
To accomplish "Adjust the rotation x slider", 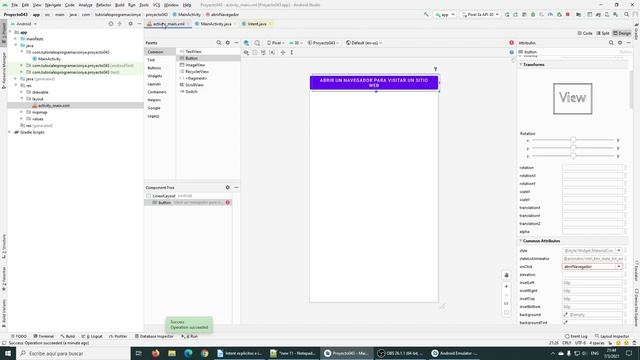I will click(x=573, y=140).
